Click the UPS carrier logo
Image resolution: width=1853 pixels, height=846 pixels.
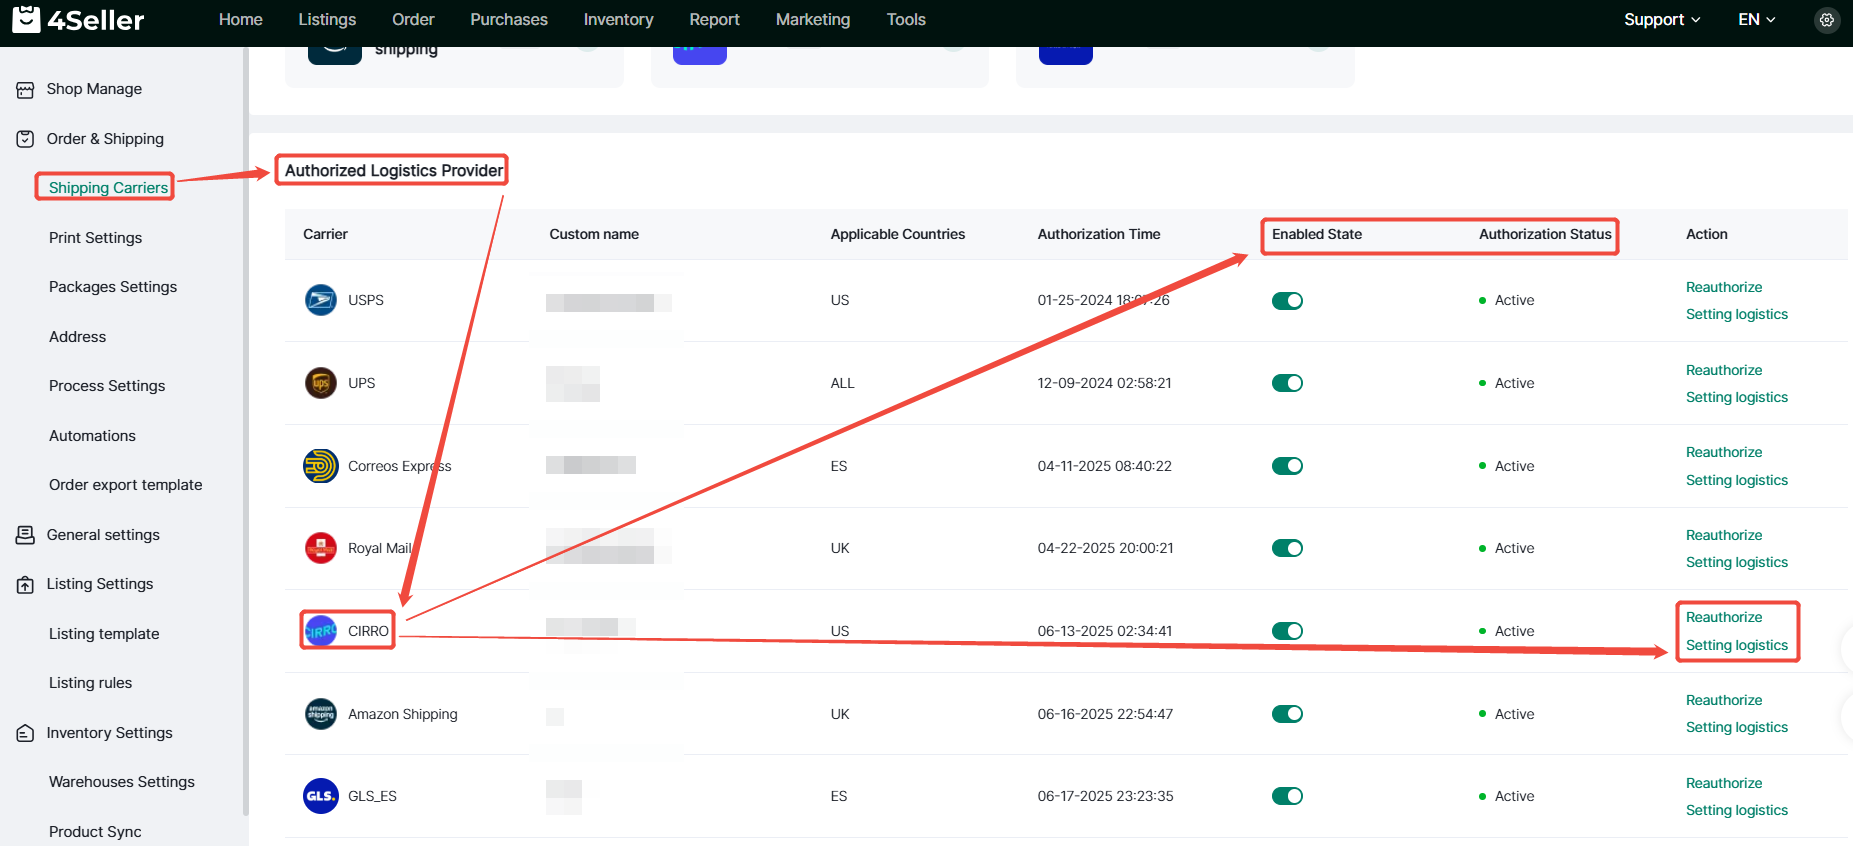click(x=320, y=383)
